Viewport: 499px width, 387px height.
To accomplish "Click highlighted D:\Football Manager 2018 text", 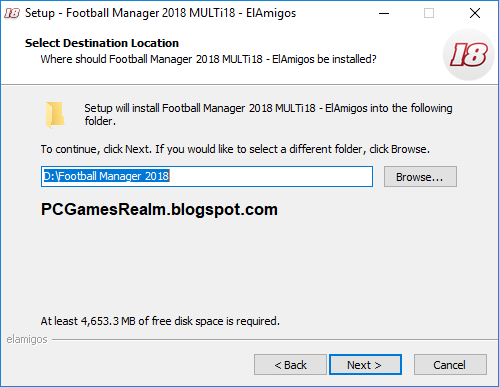I will pyautogui.click(x=106, y=176).
